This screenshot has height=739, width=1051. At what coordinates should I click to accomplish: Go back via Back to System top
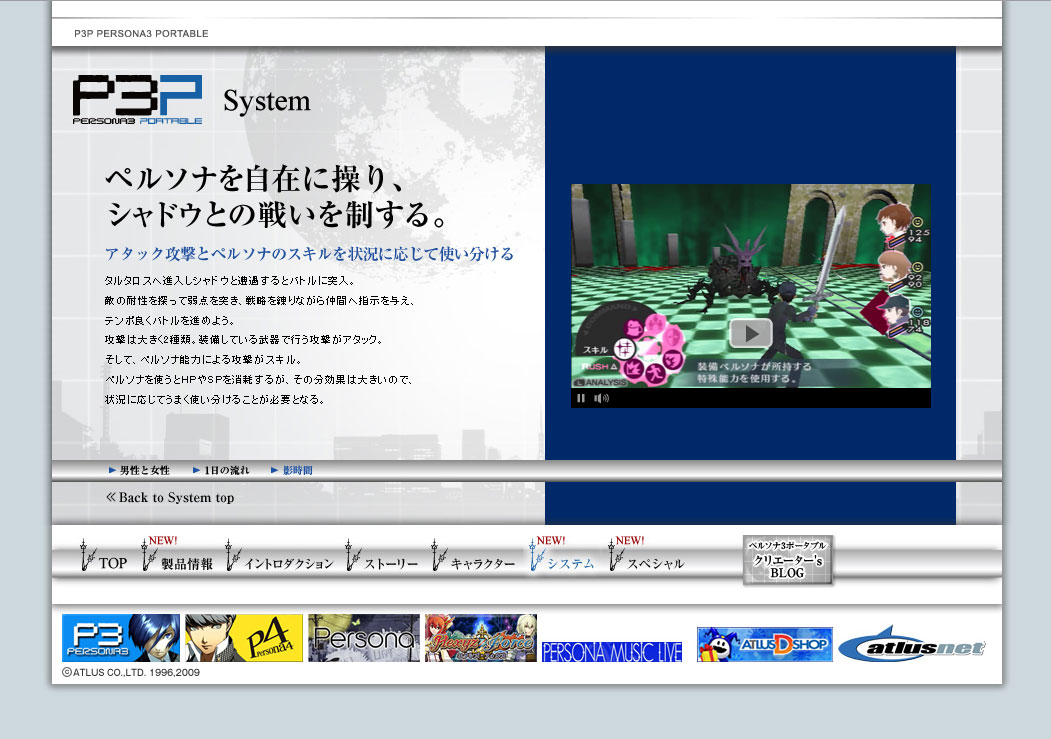[170, 497]
